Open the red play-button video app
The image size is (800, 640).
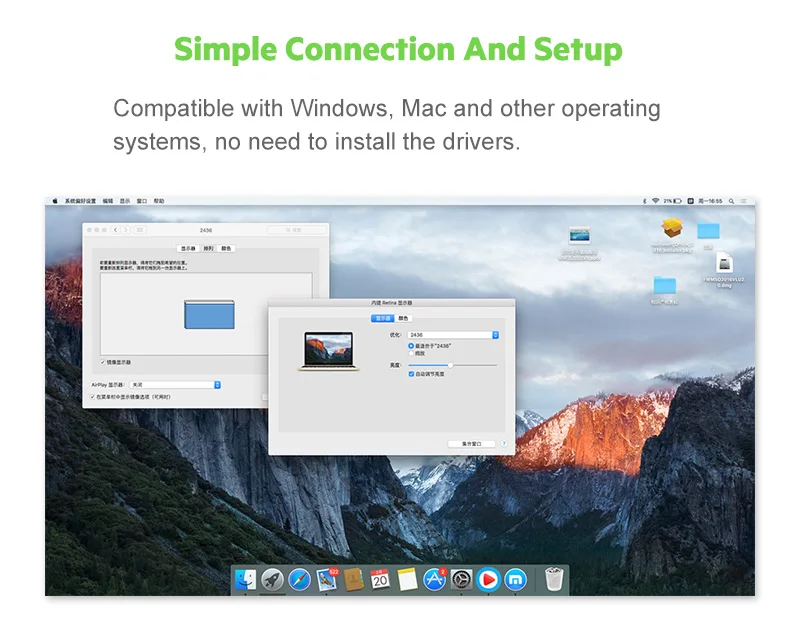488,580
